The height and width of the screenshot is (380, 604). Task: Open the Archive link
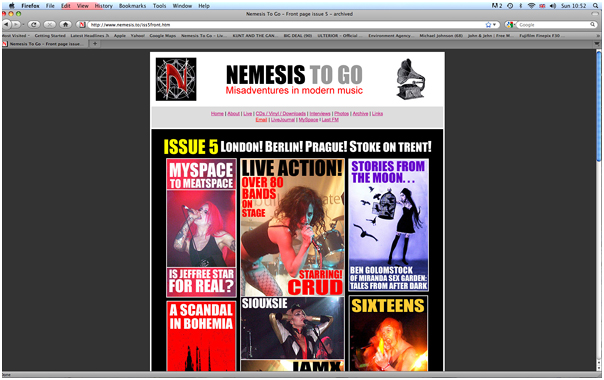coord(360,114)
